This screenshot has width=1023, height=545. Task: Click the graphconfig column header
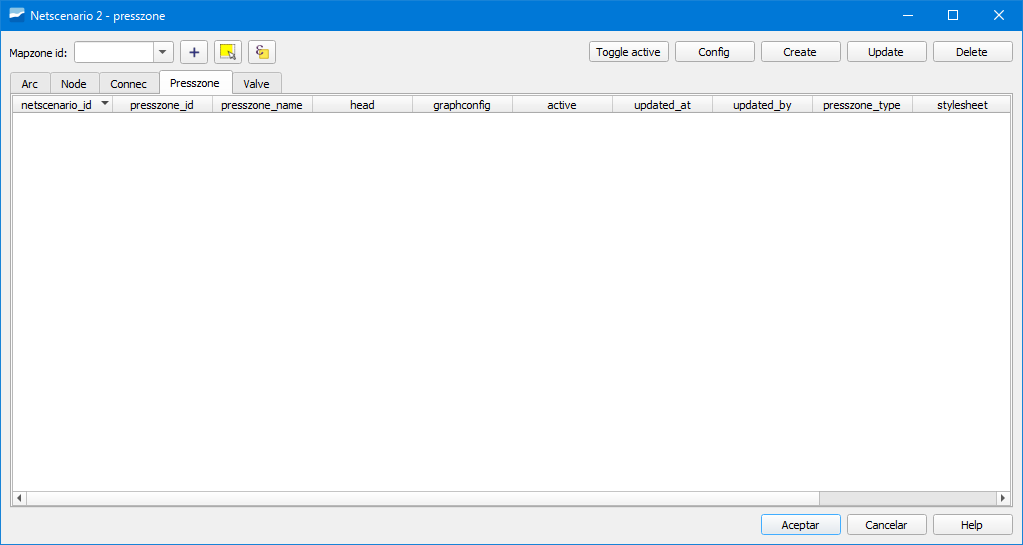tap(462, 104)
